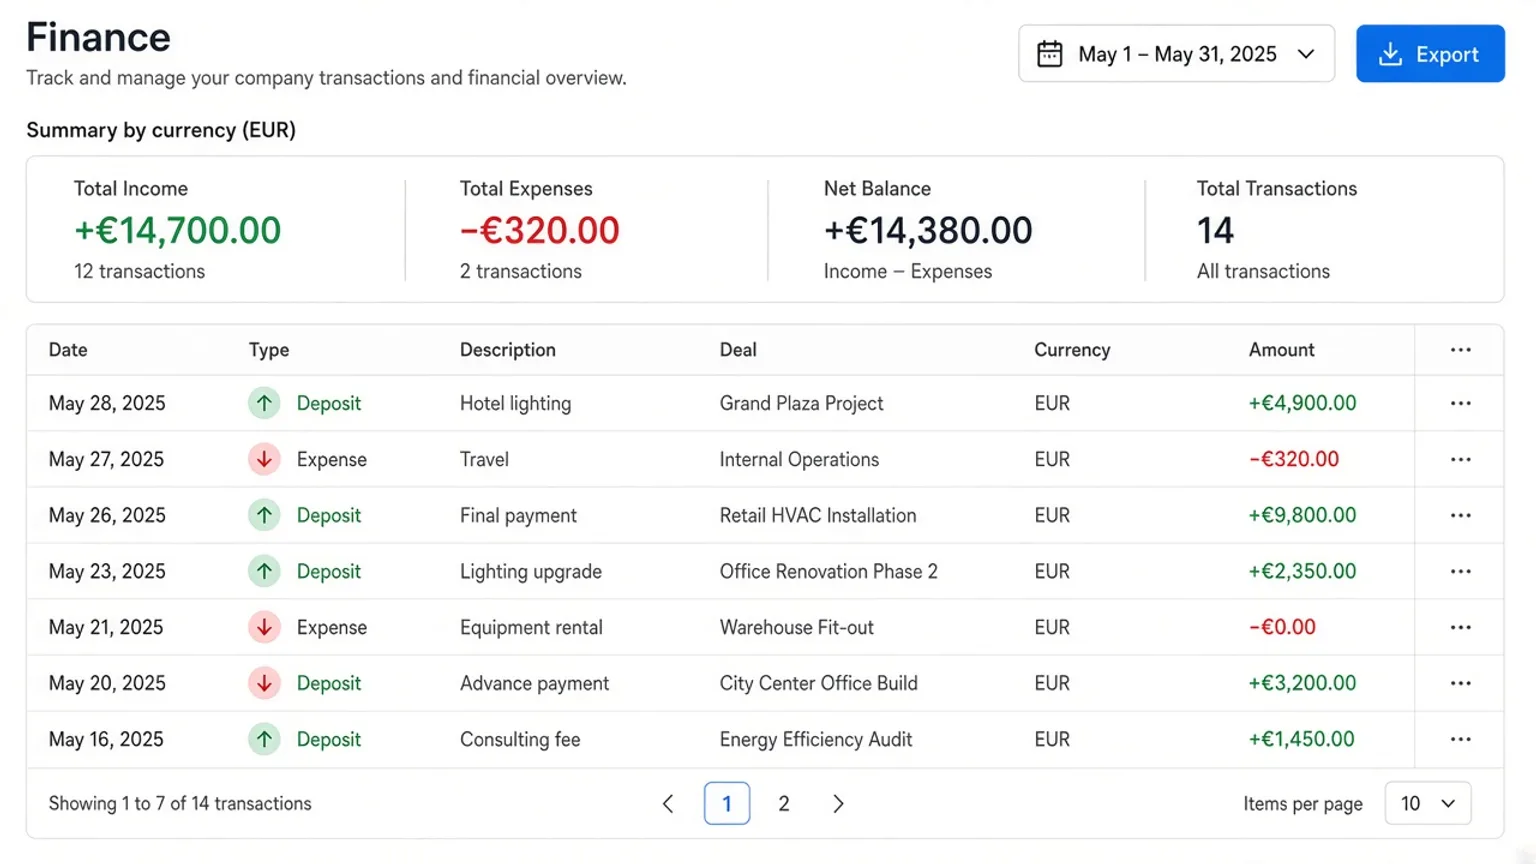Screen dimensions: 1536x864
Task: Select pagination page 2
Action: pos(784,804)
